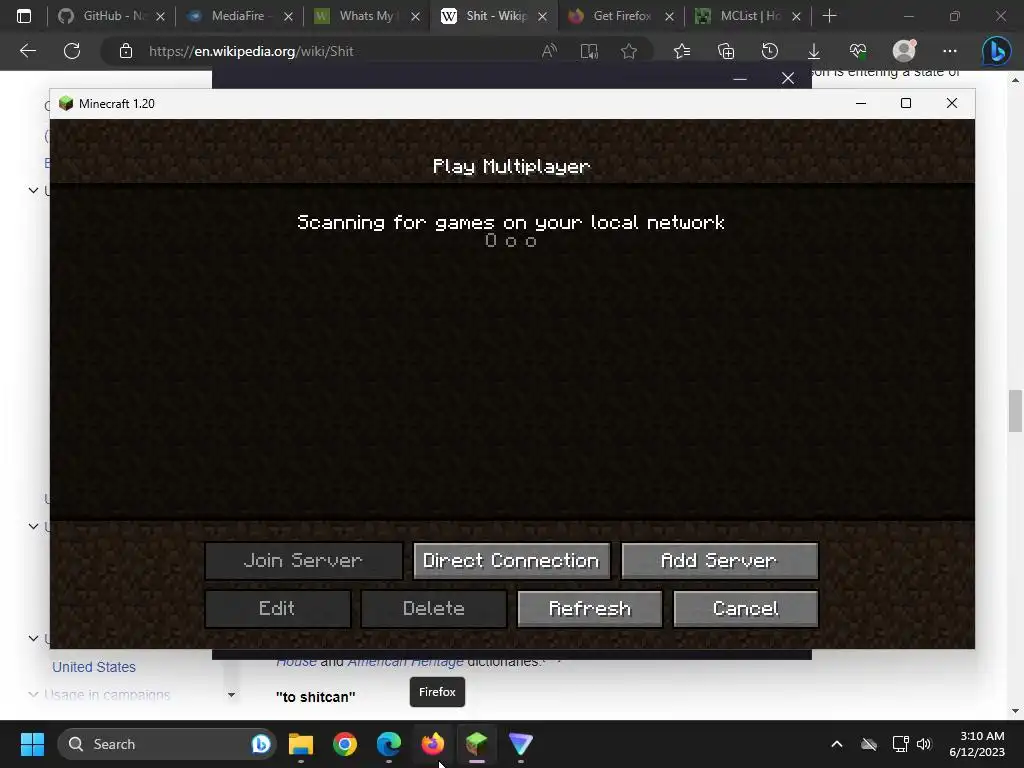1024x768 pixels.
Task: Open the Bing Chat sidebar button
Action: [997, 51]
